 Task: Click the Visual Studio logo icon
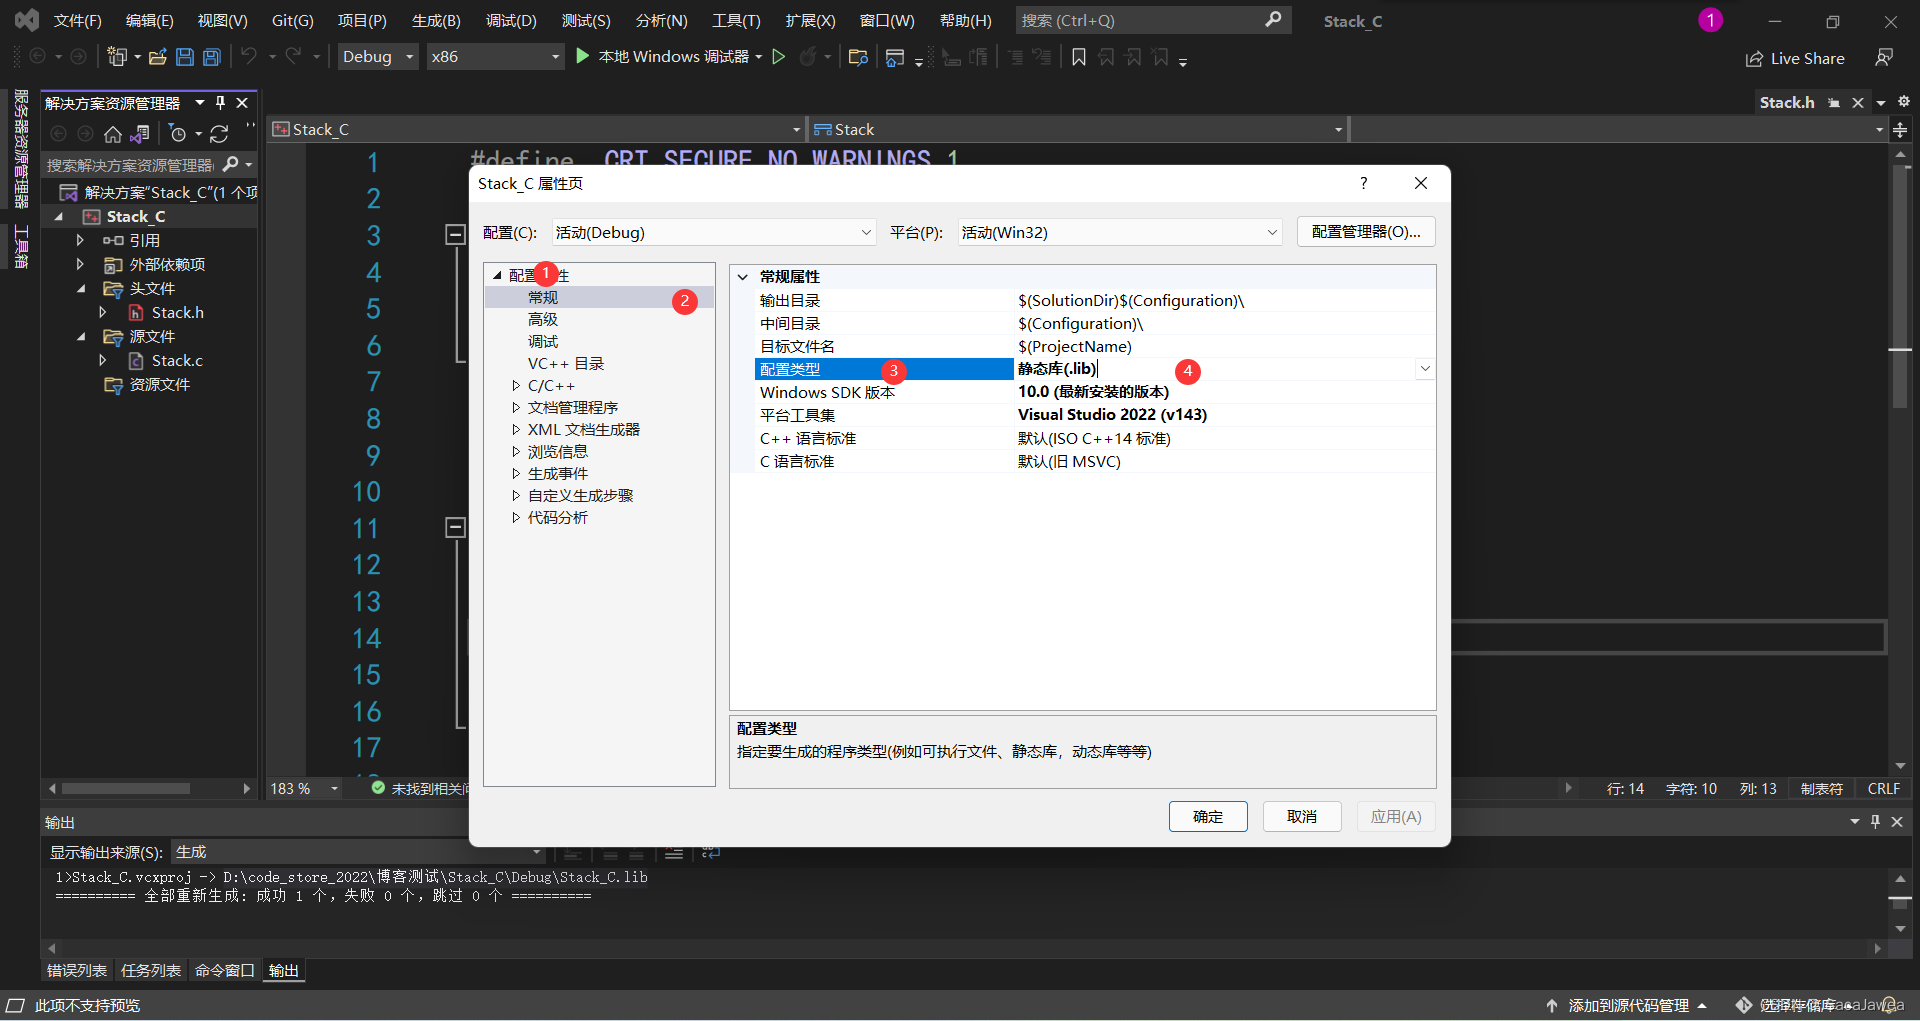coord(27,20)
